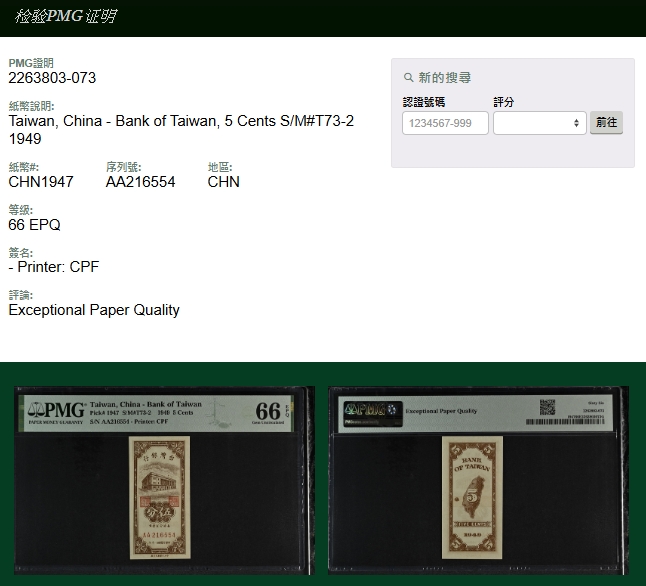The image size is (646, 586).
Task: Open the back banknote slab image
Action: click(x=478, y=480)
